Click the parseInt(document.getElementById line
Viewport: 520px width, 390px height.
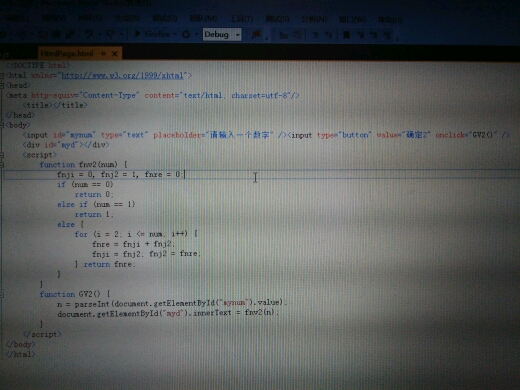(171, 303)
